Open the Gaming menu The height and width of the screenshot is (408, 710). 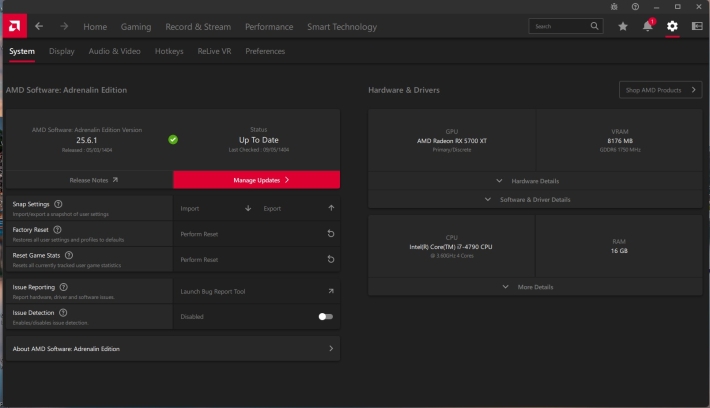coord(136,27)
